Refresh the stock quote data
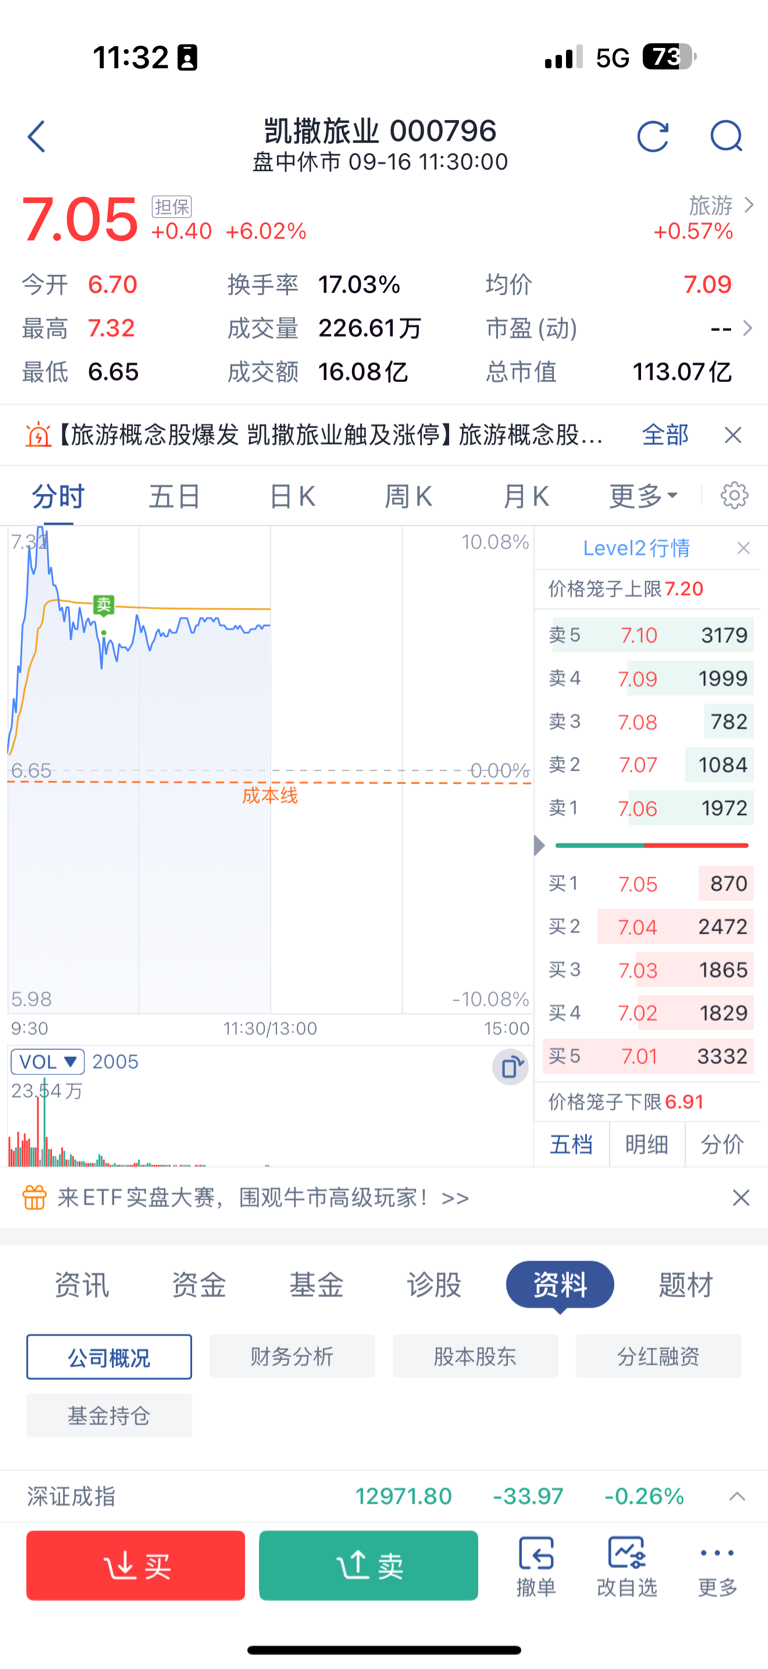The height and width of the screenshot is (1669, 768). 653,136
